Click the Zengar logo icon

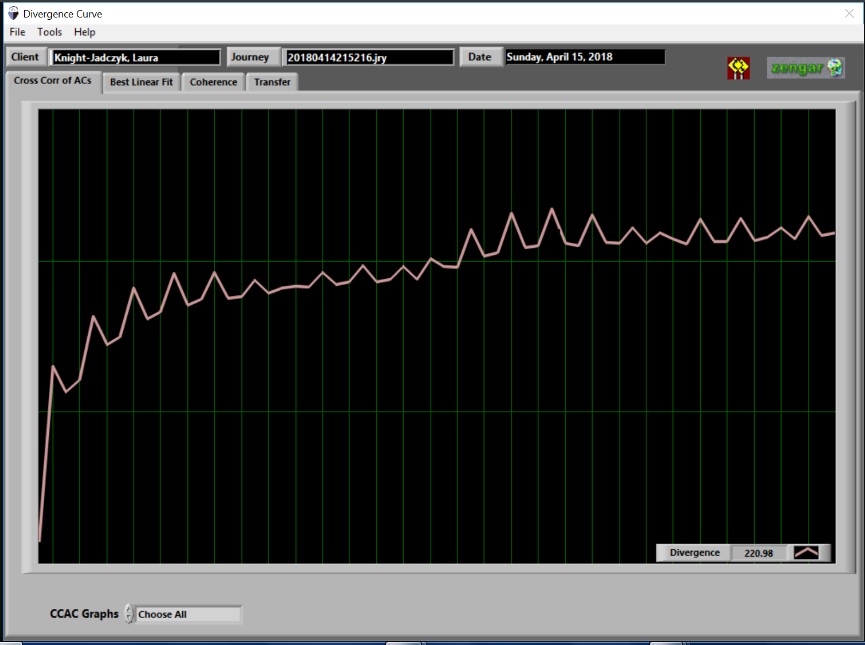click(805, 67)
